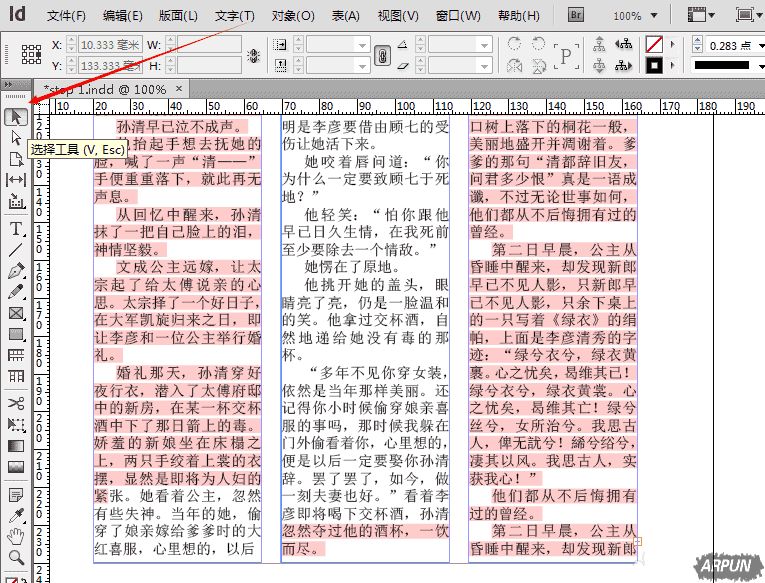Screen dimensions: 765x583
Task: Select the vertical grid tool
Action: [16, 376]
